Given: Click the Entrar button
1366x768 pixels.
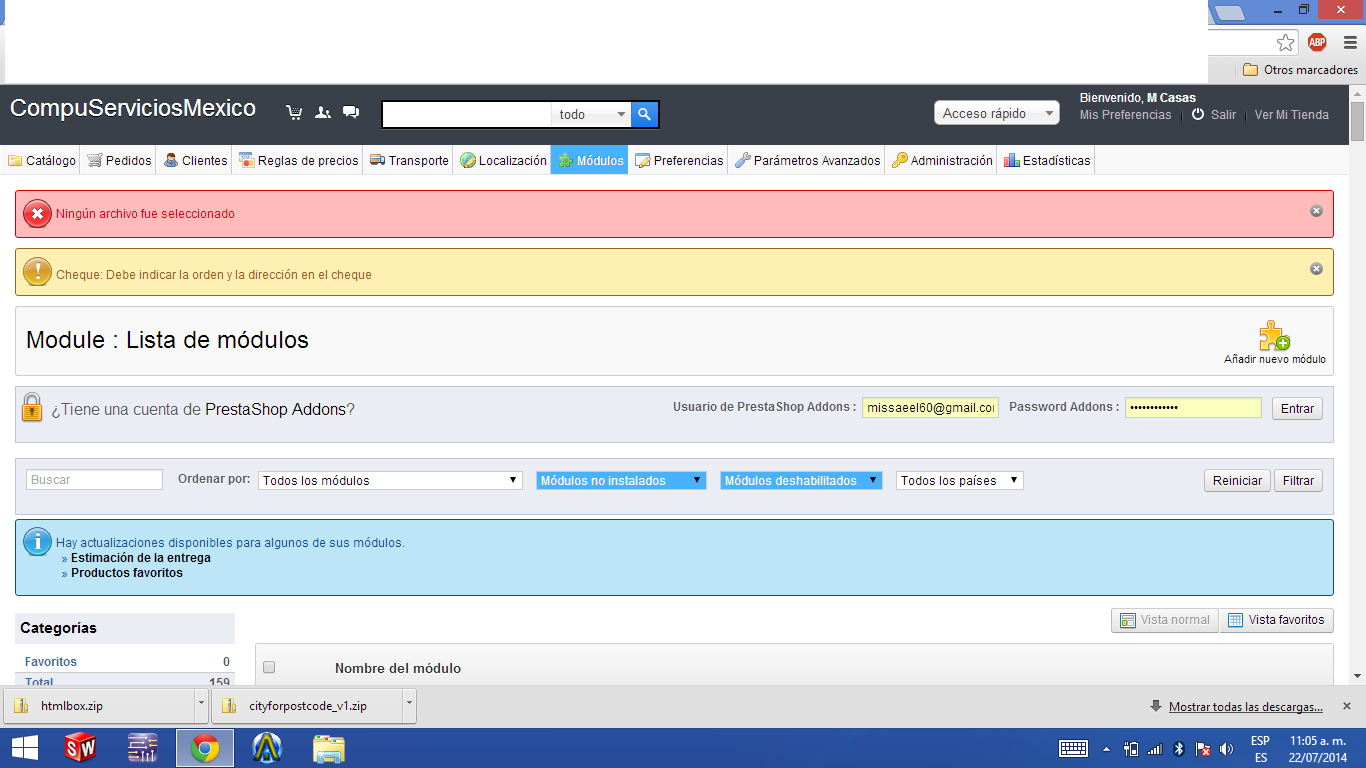Looking at the screenshot, I should click(x=1297, y=408).
